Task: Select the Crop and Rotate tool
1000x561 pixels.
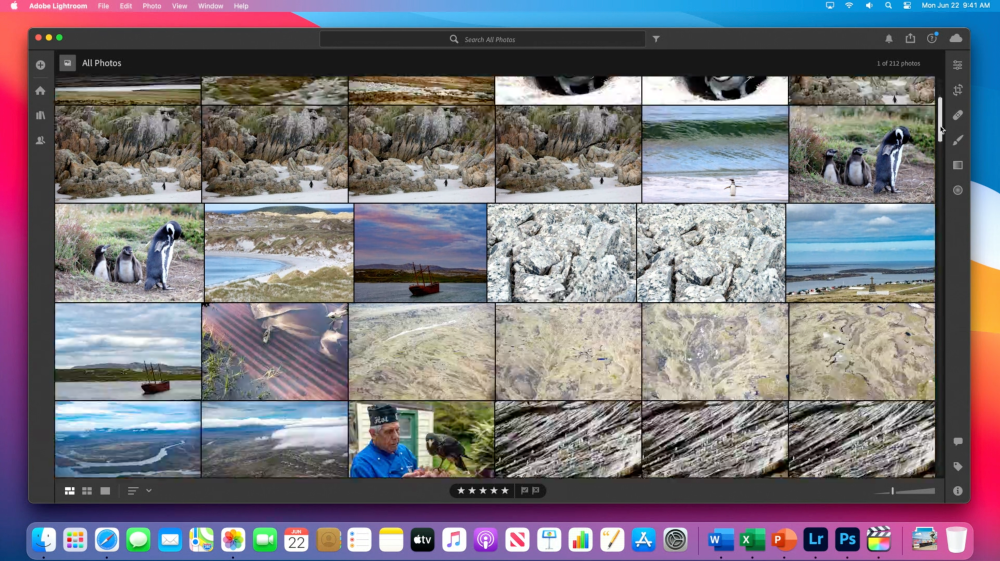Action: tap(957, 90)
